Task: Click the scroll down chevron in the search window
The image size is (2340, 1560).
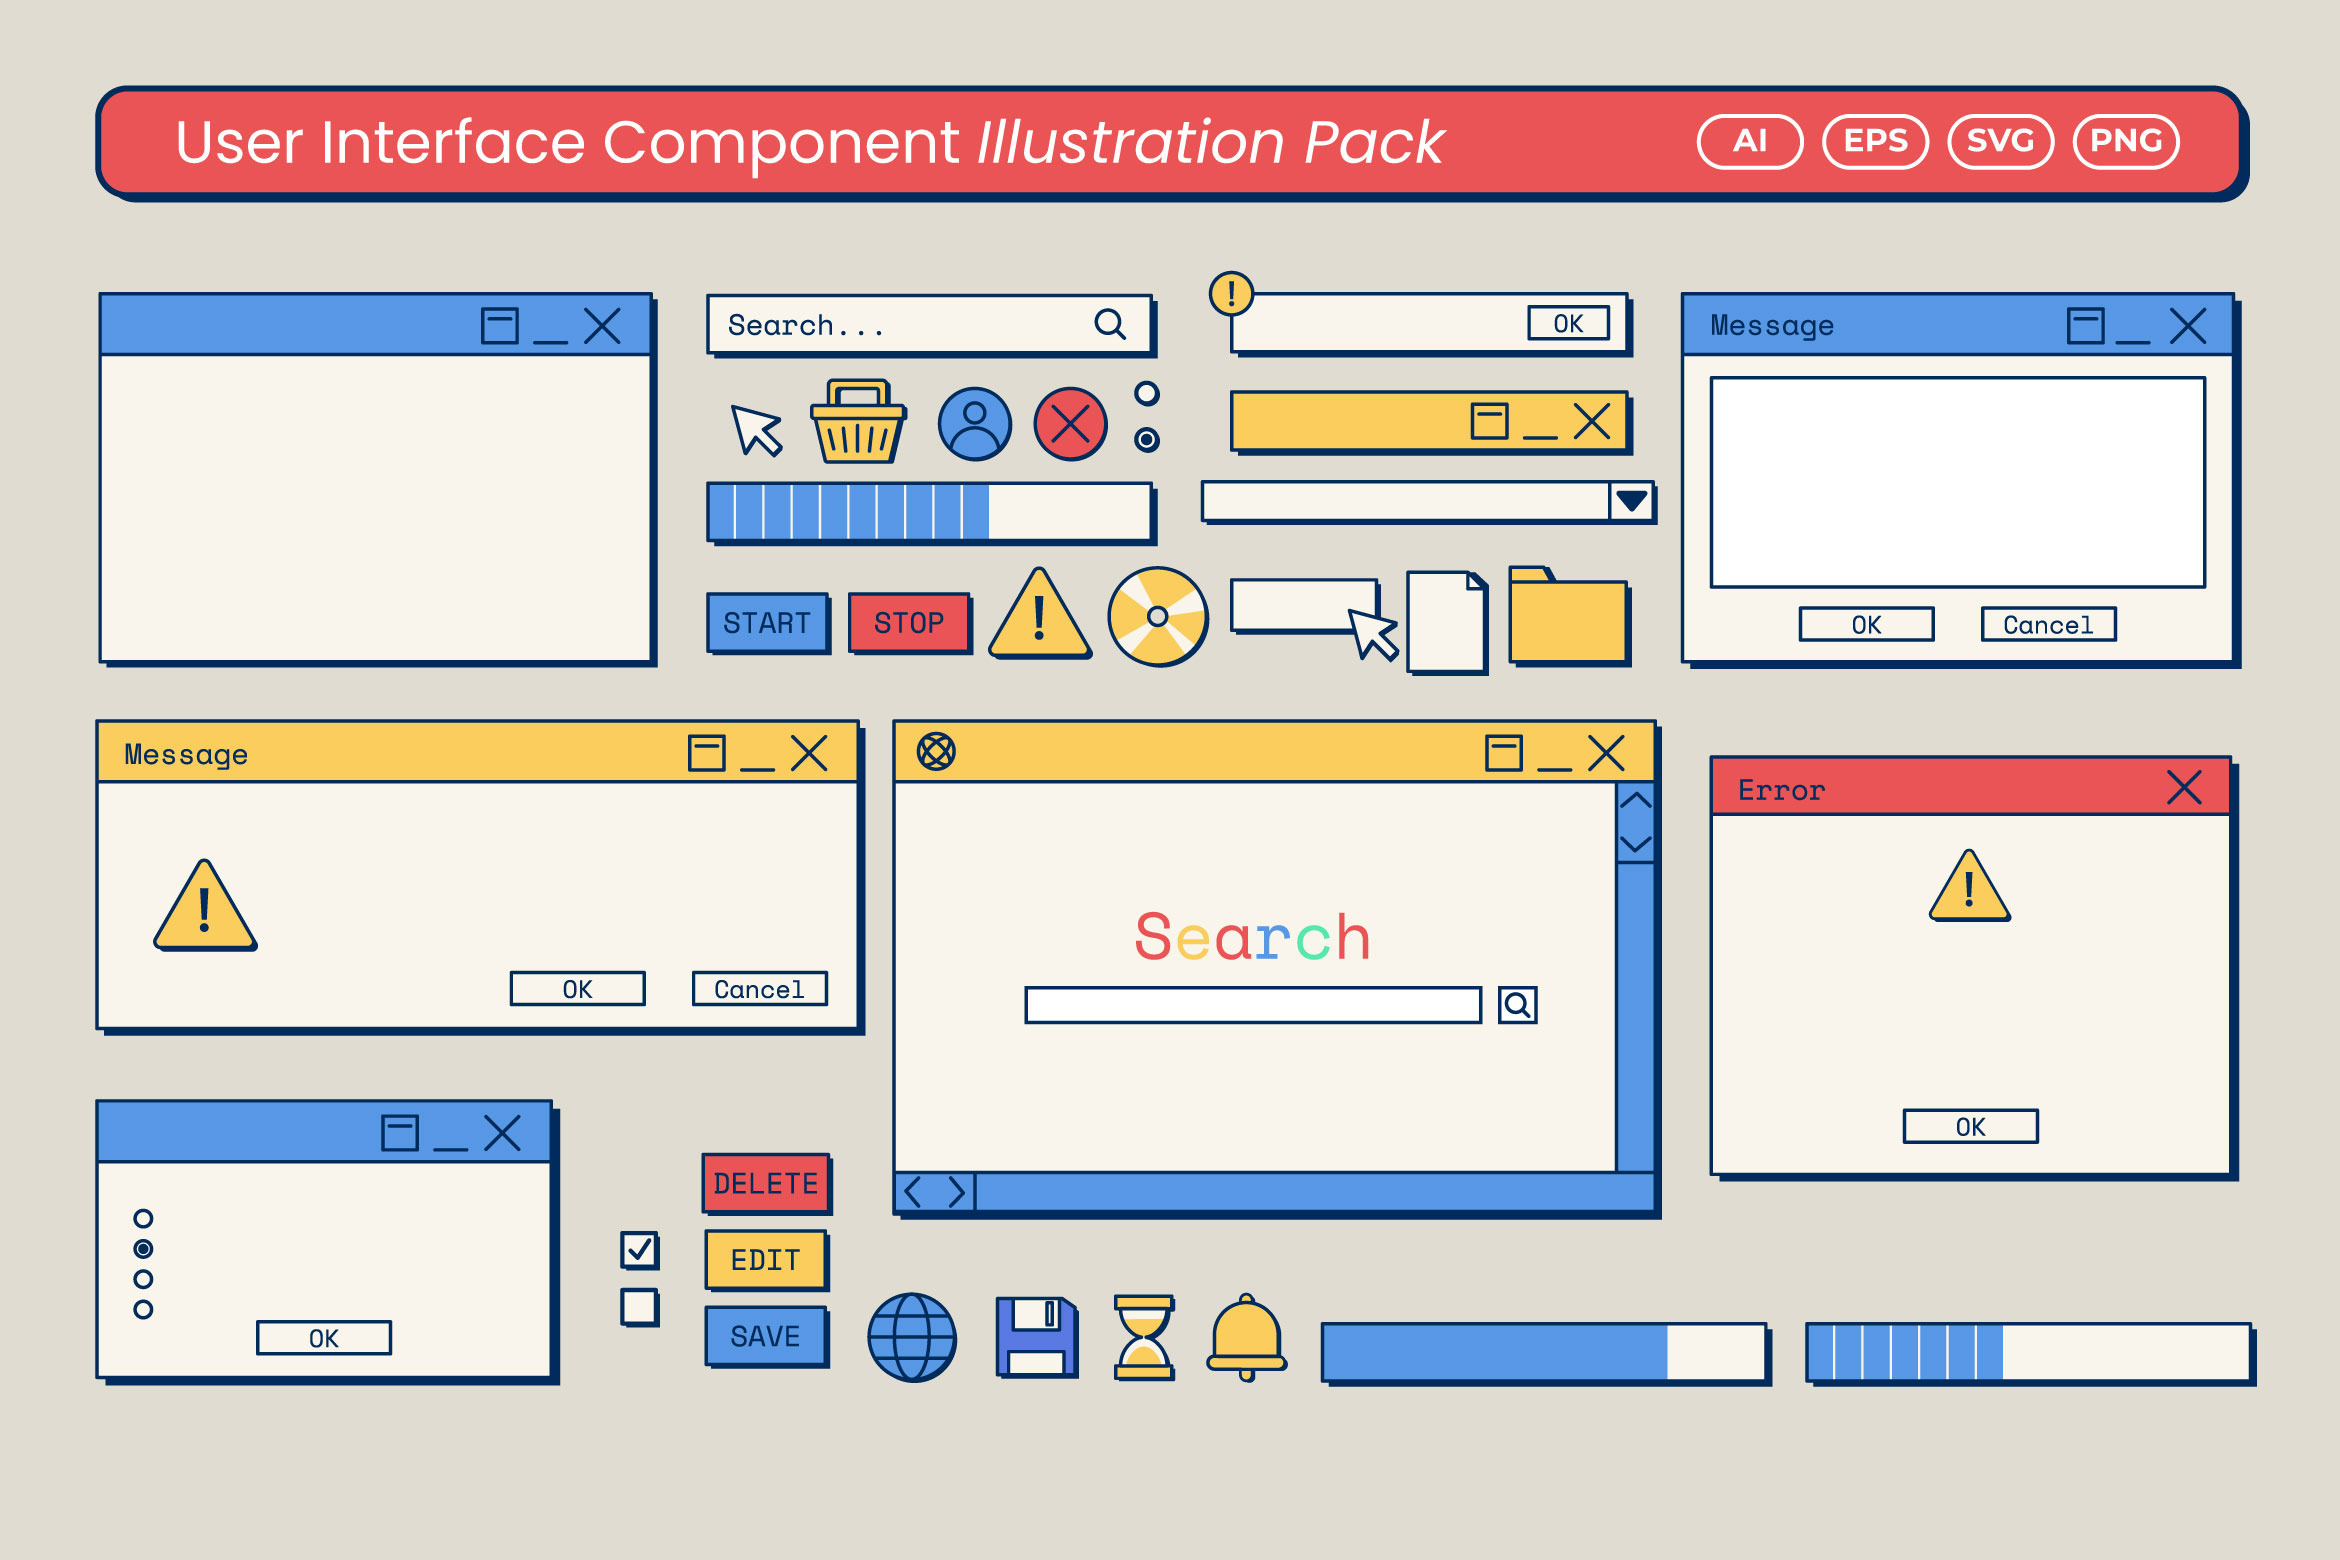Action: pyautogui.click(x=1635, y=844)
